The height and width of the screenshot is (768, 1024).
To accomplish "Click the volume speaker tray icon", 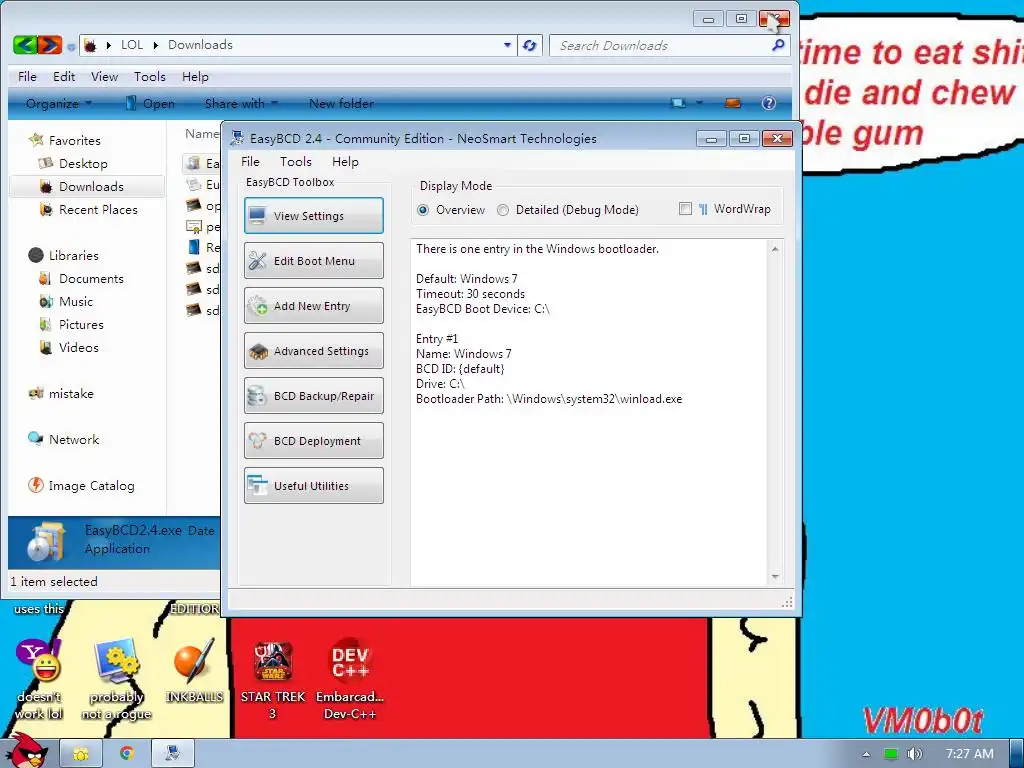I will tap(914, 754).
